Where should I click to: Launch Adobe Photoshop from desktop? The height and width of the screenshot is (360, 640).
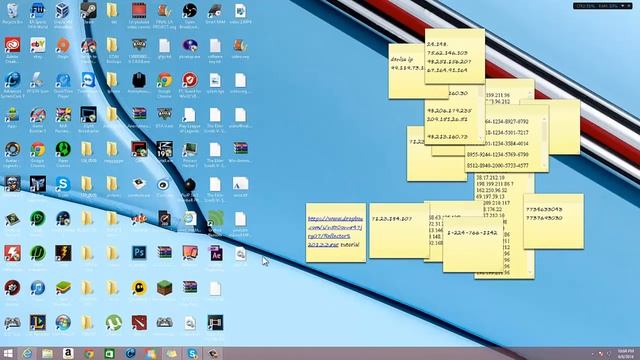click(x=139, y=253)
